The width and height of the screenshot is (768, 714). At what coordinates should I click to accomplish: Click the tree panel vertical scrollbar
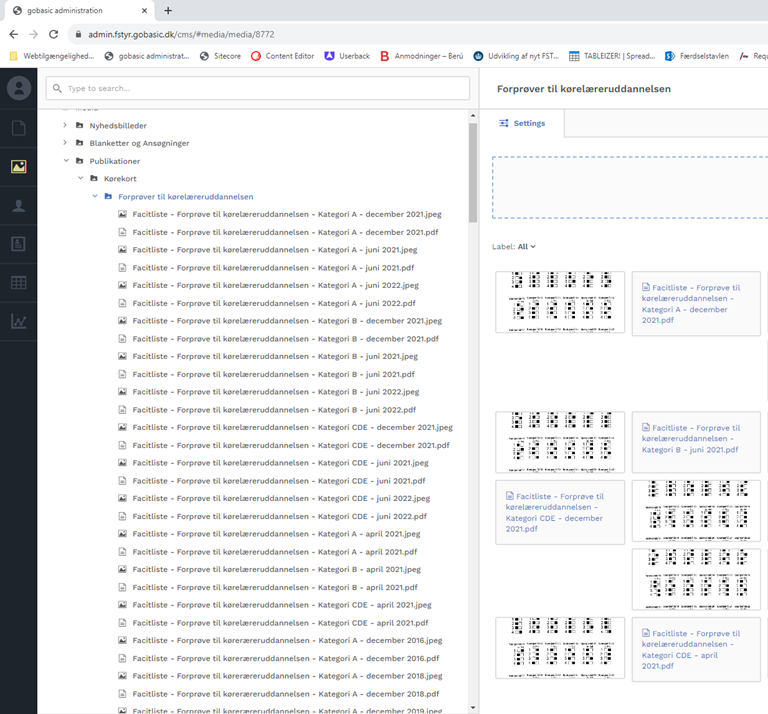(473, 170)
